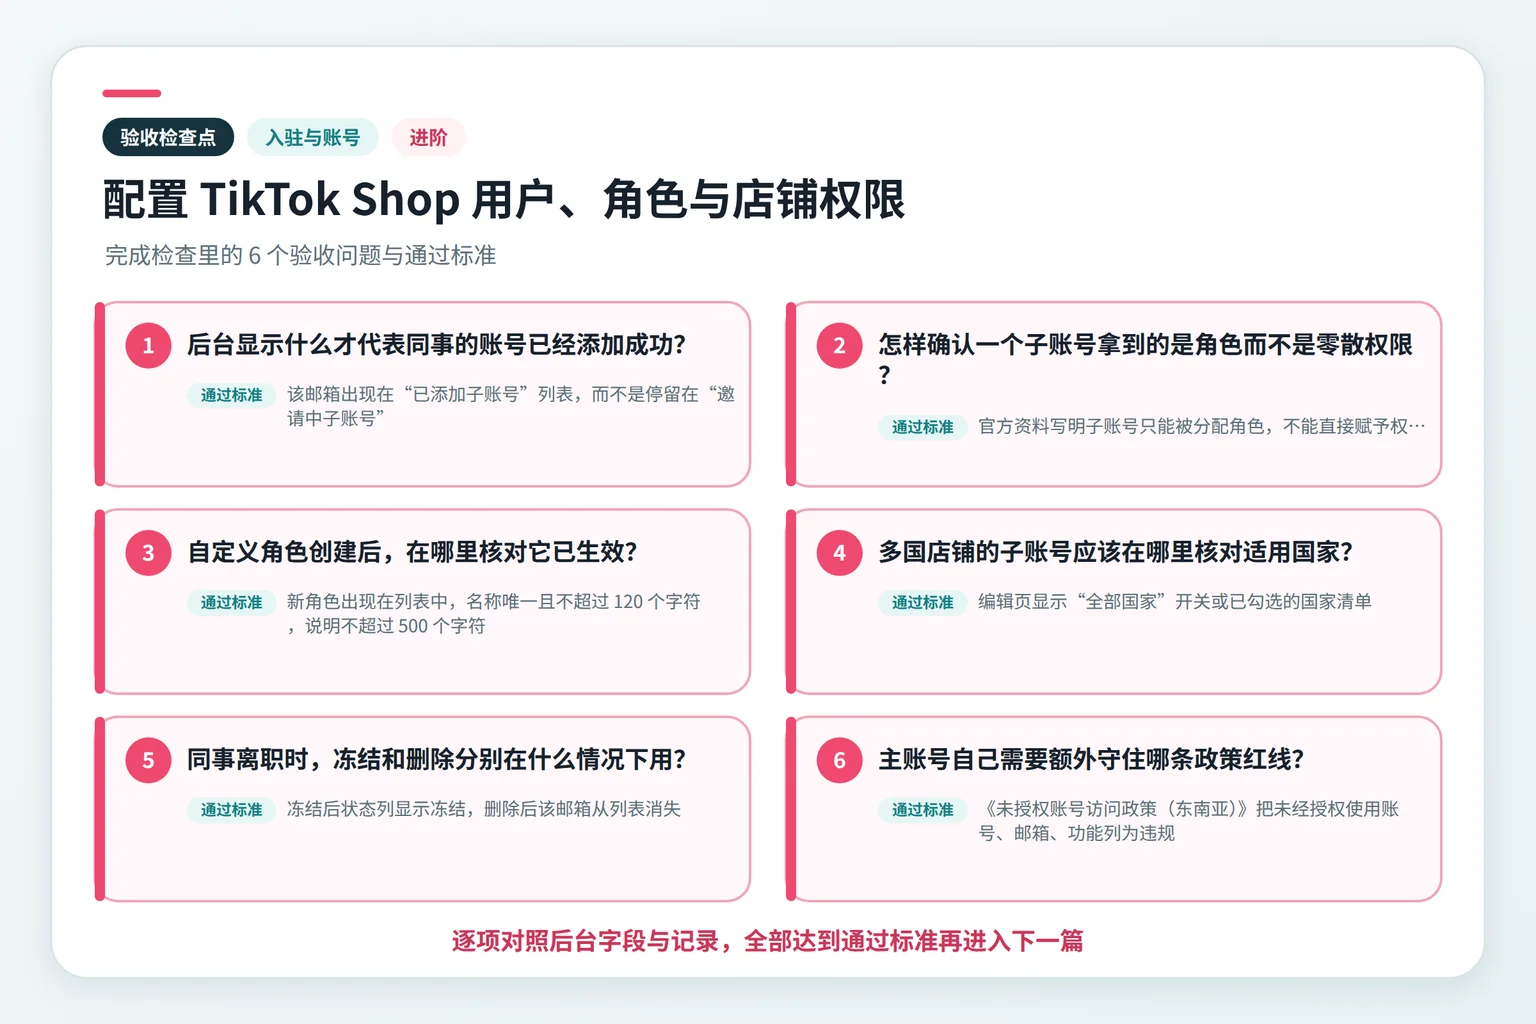This screenshot has width=1536, height=1024.
Task: Click the number 6 circle badge
Action: [x=839, y=760]
